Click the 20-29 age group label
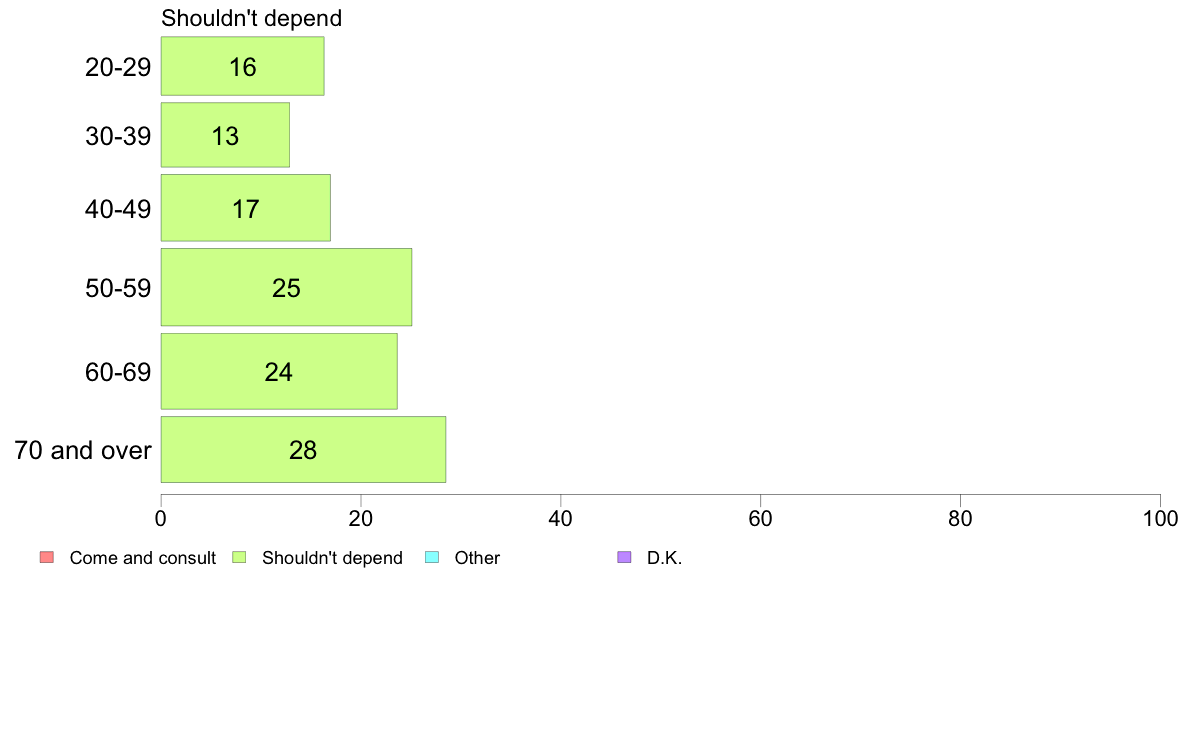1188x736 pixels. pos(118,68)
